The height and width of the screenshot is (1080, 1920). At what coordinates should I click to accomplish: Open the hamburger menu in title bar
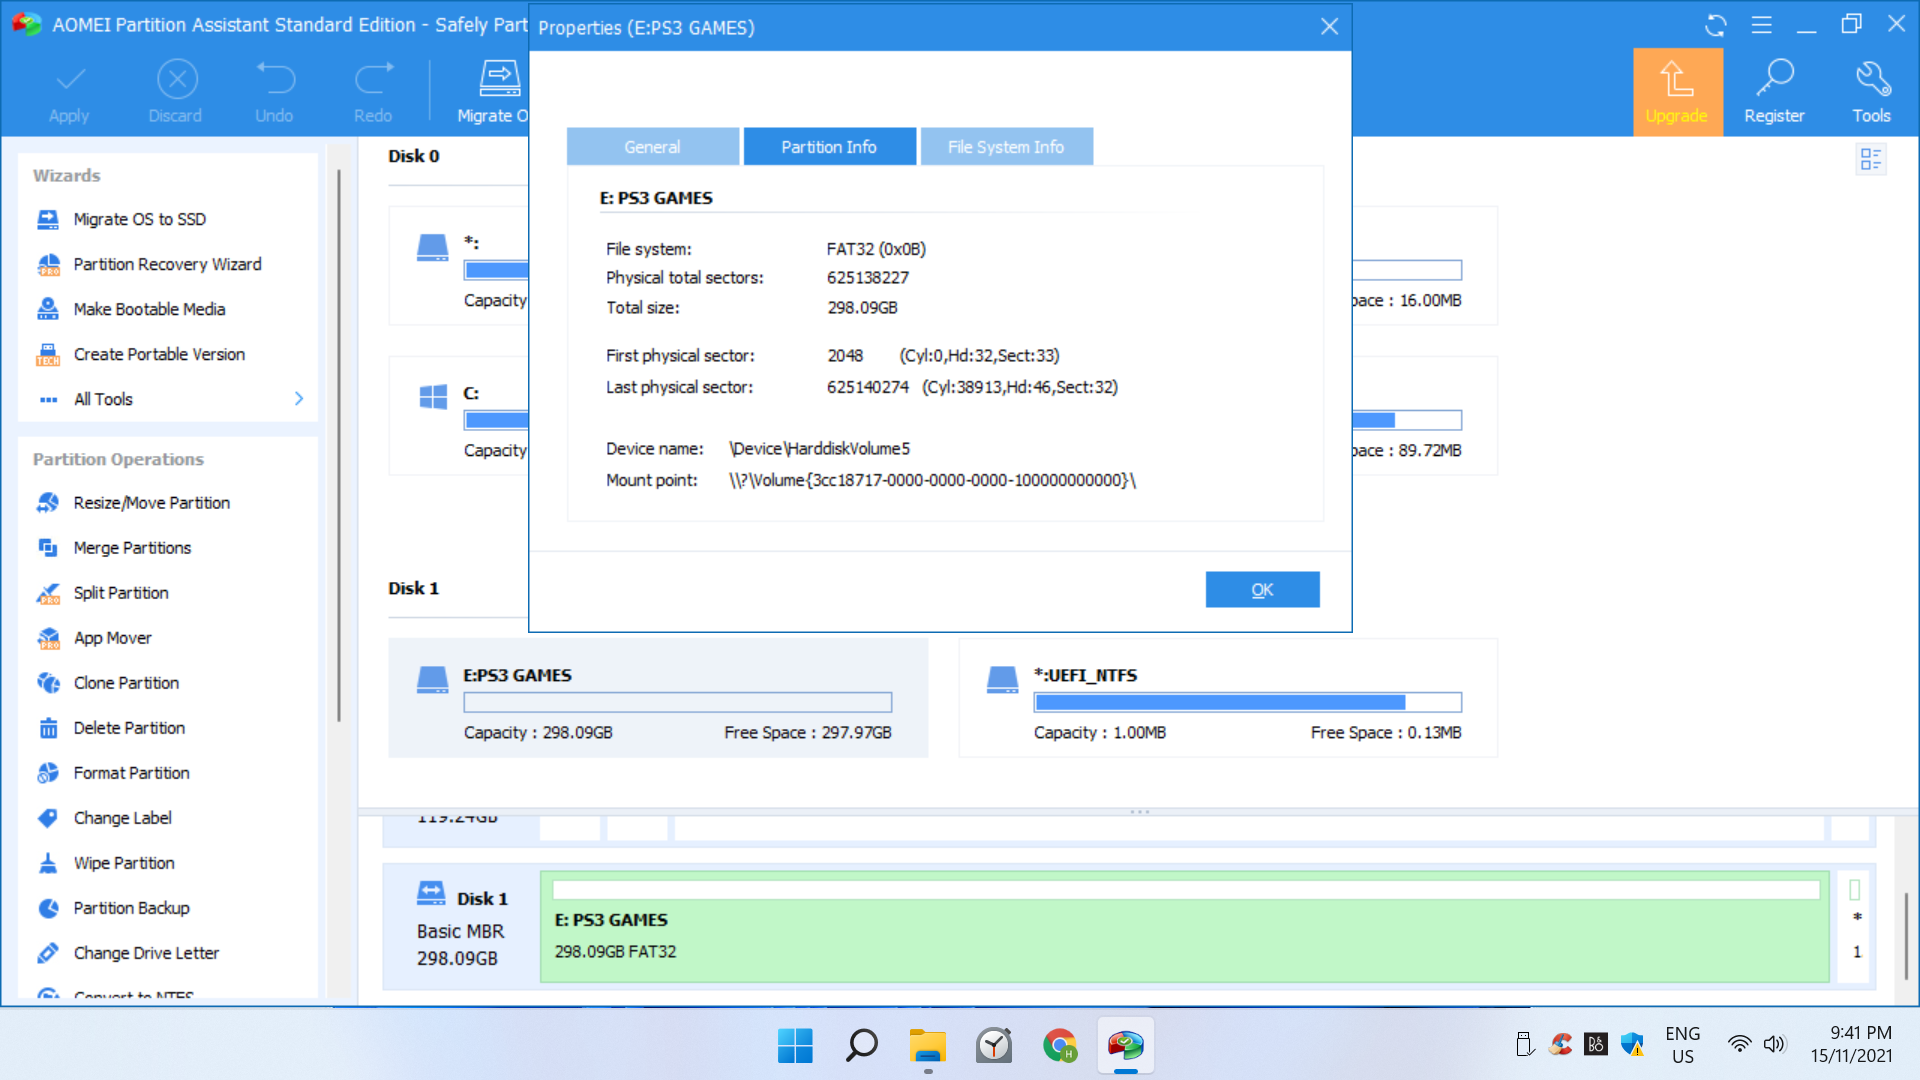1762,25
